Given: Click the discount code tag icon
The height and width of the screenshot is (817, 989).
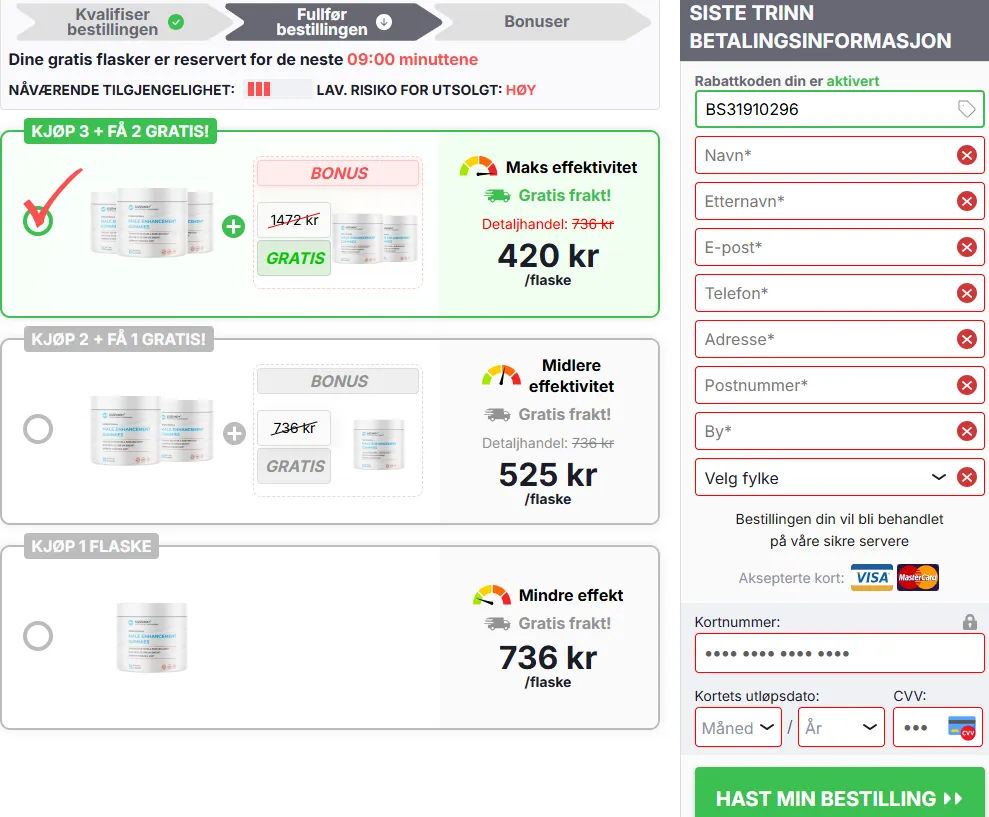Looking at the screenshot, I should coord(966,109).
